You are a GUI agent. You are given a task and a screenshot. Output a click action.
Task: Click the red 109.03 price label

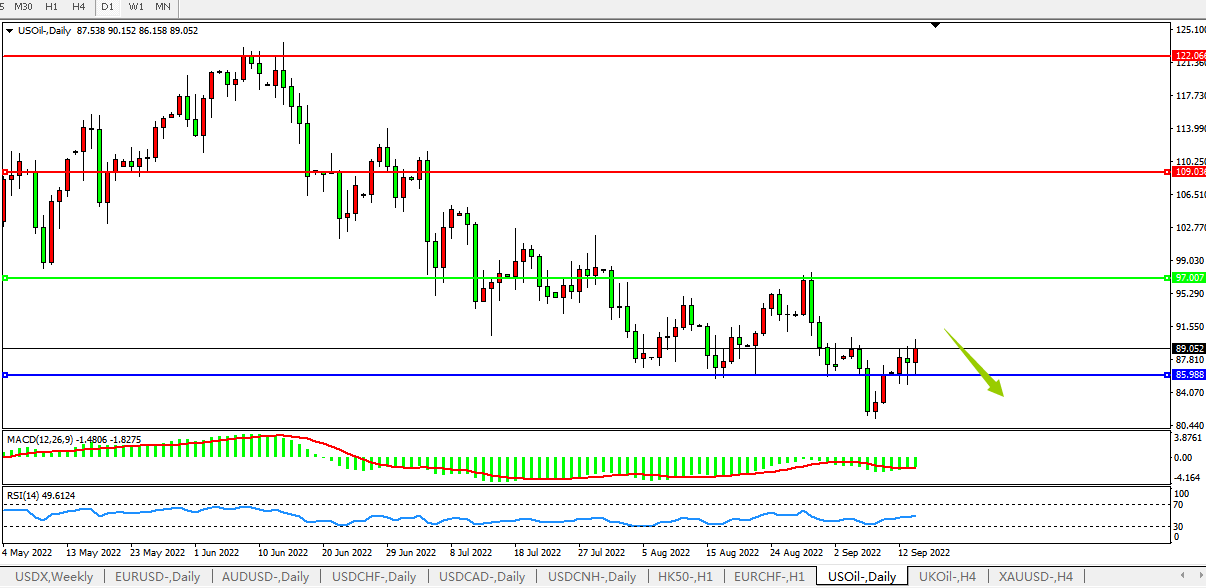point(1189,172)
